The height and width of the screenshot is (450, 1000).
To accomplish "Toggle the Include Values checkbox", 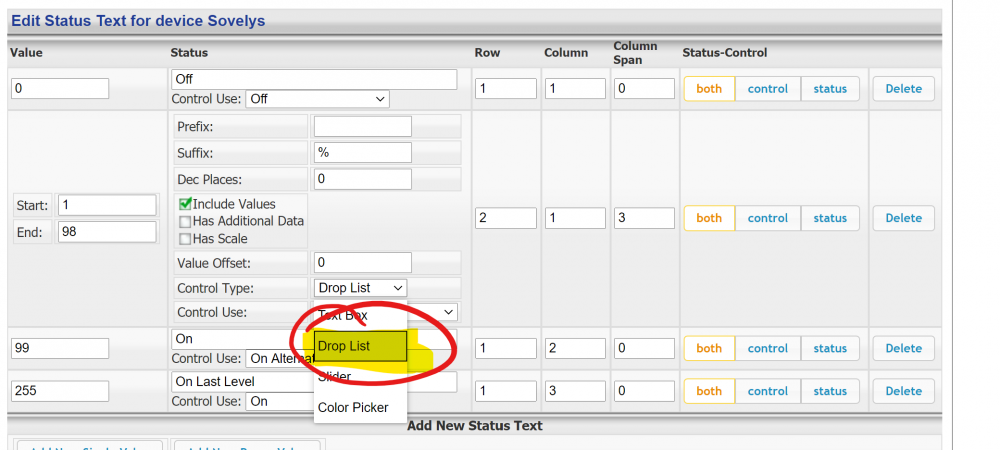I will (185, 204).
